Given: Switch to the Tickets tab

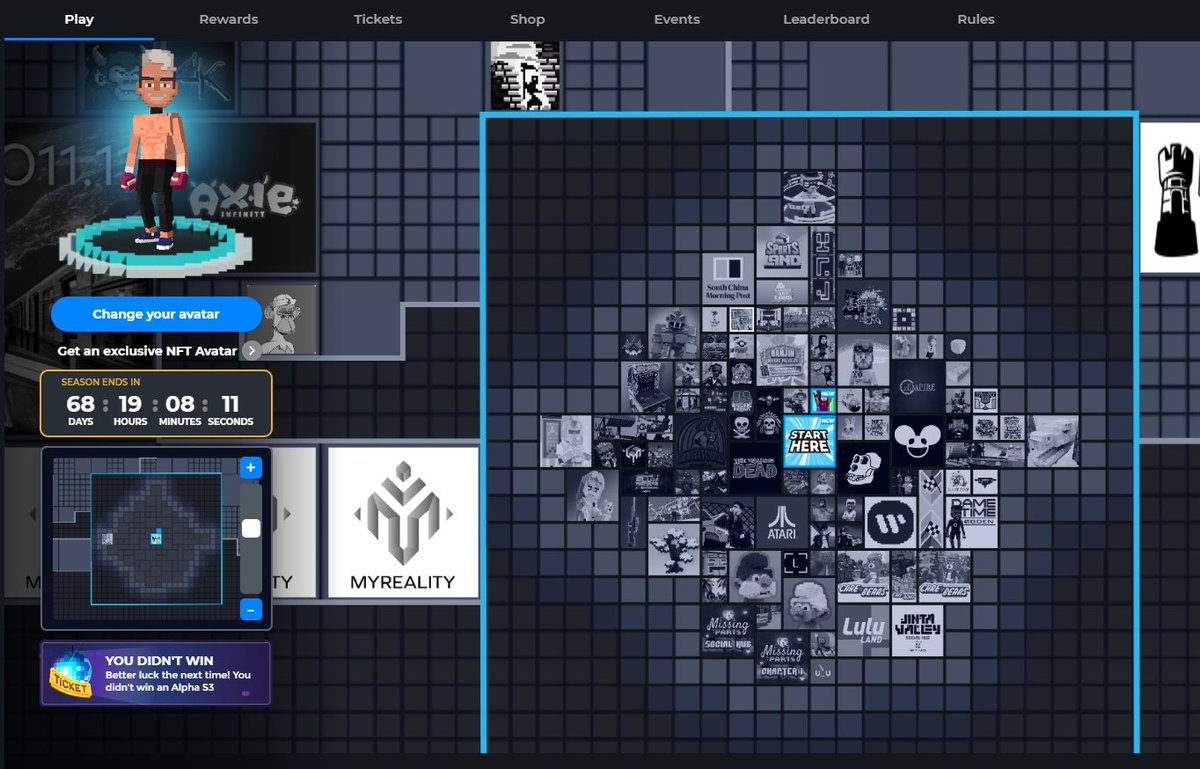Looking at the screenshot, I should (378, 19).
